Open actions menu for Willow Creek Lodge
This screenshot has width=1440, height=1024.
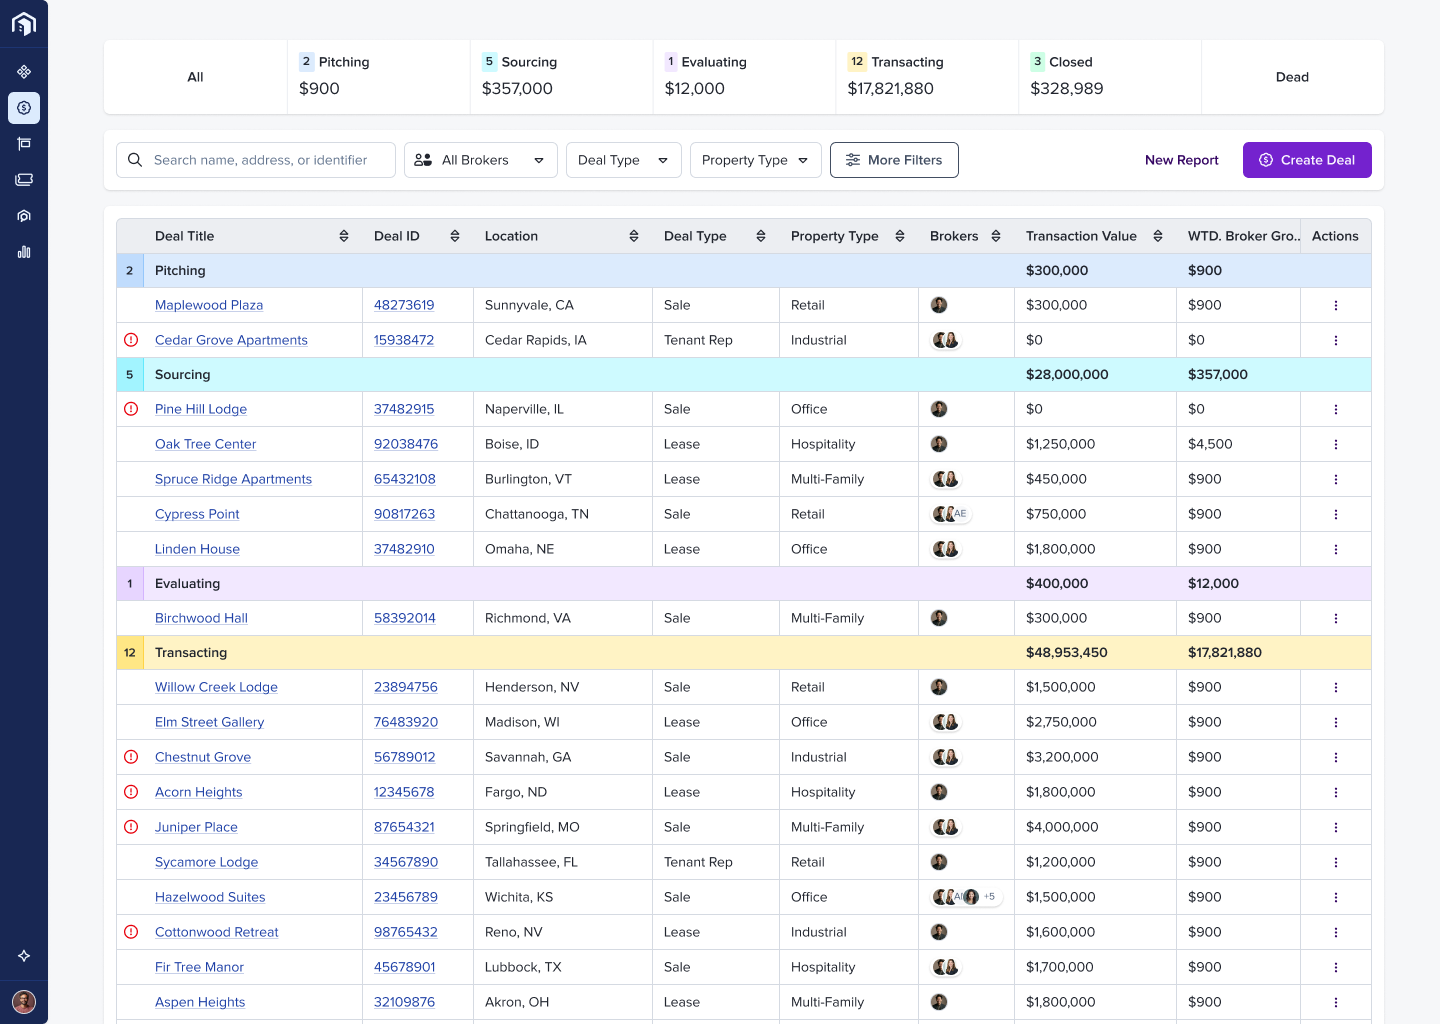[1336, 687]
